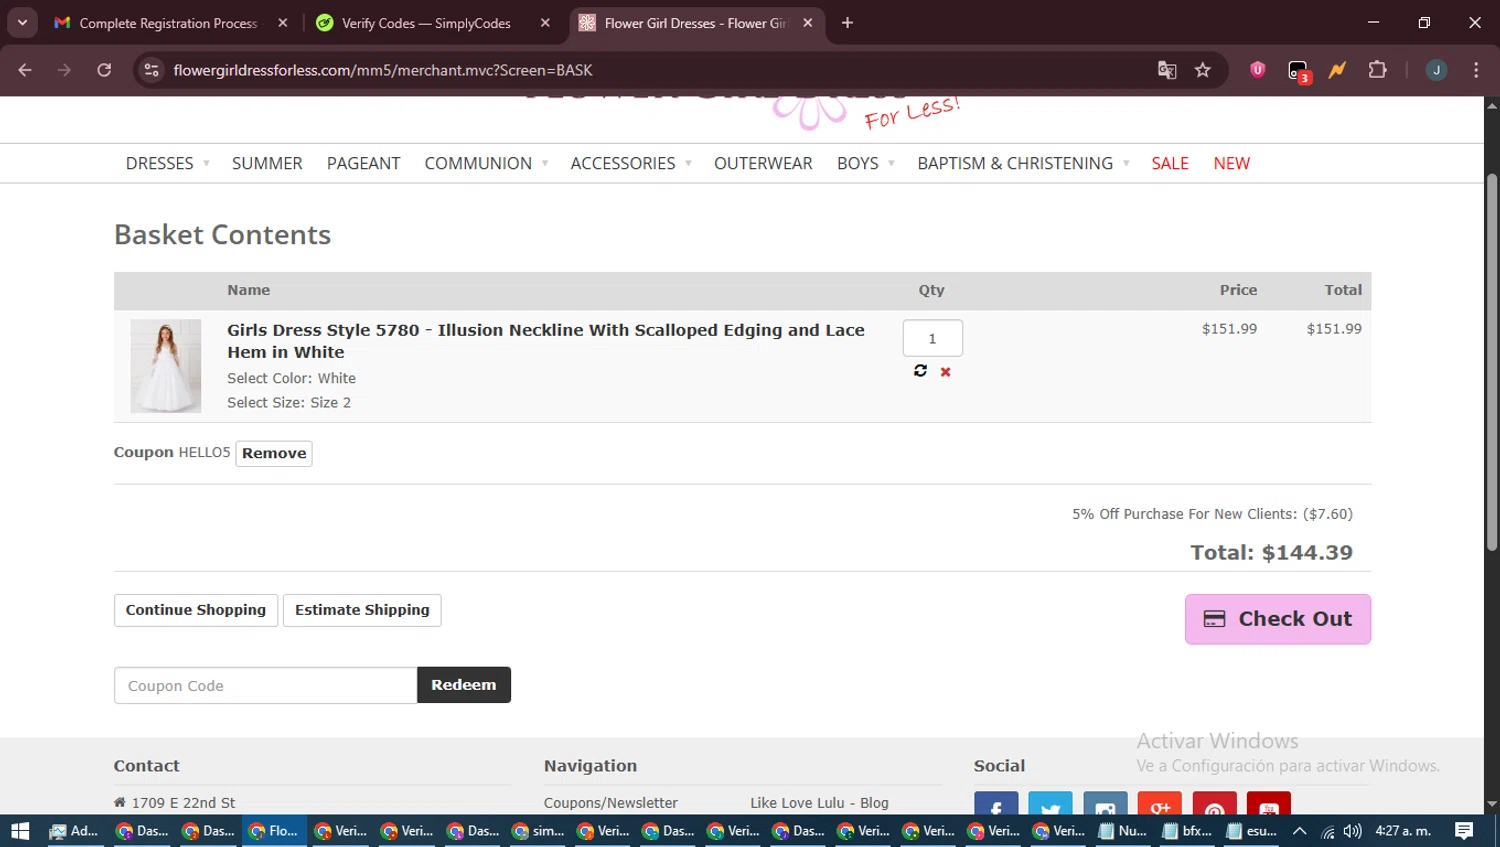Open the Windows notification center
The height and width of the screenshot is (847, 1500).
coord(1464,831)
